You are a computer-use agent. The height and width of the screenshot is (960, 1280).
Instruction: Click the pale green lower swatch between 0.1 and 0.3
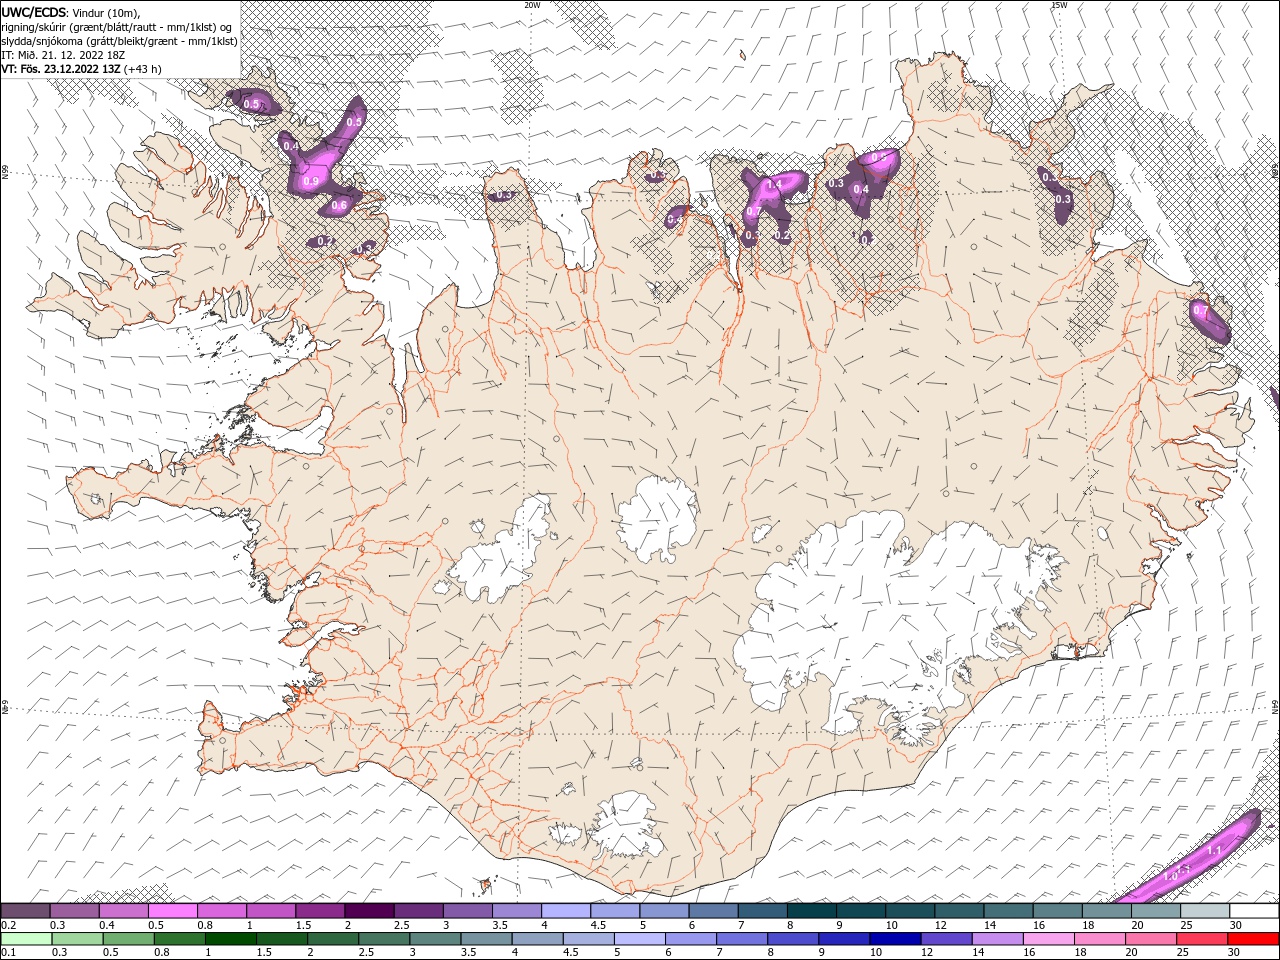[25, 939]
